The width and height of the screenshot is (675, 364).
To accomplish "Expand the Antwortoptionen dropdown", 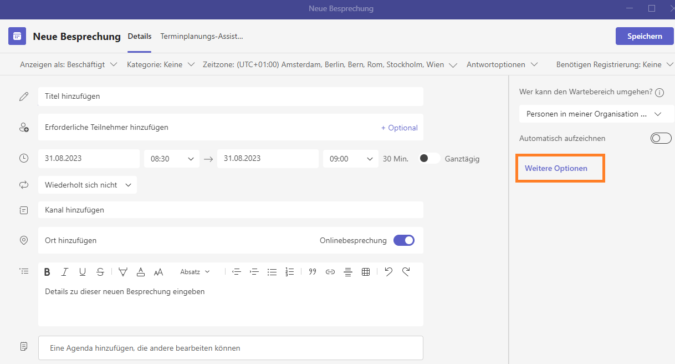I will click(x=502, y=65).
